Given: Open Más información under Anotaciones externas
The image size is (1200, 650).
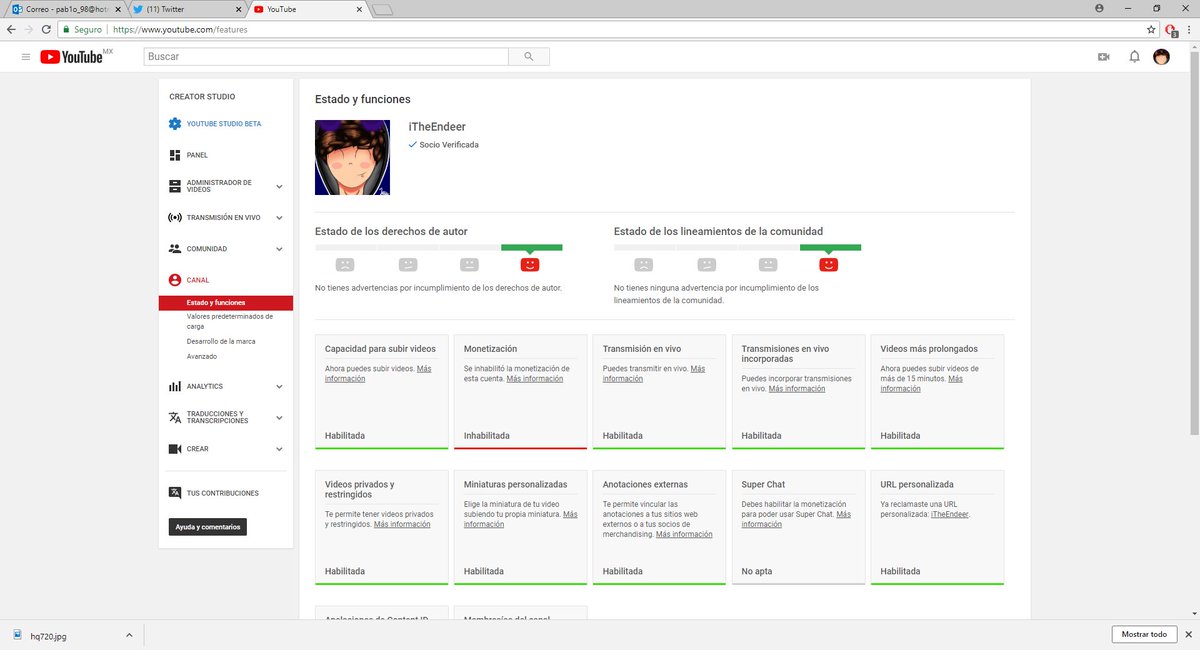Looking at the screenshot, I should (684, 534).
